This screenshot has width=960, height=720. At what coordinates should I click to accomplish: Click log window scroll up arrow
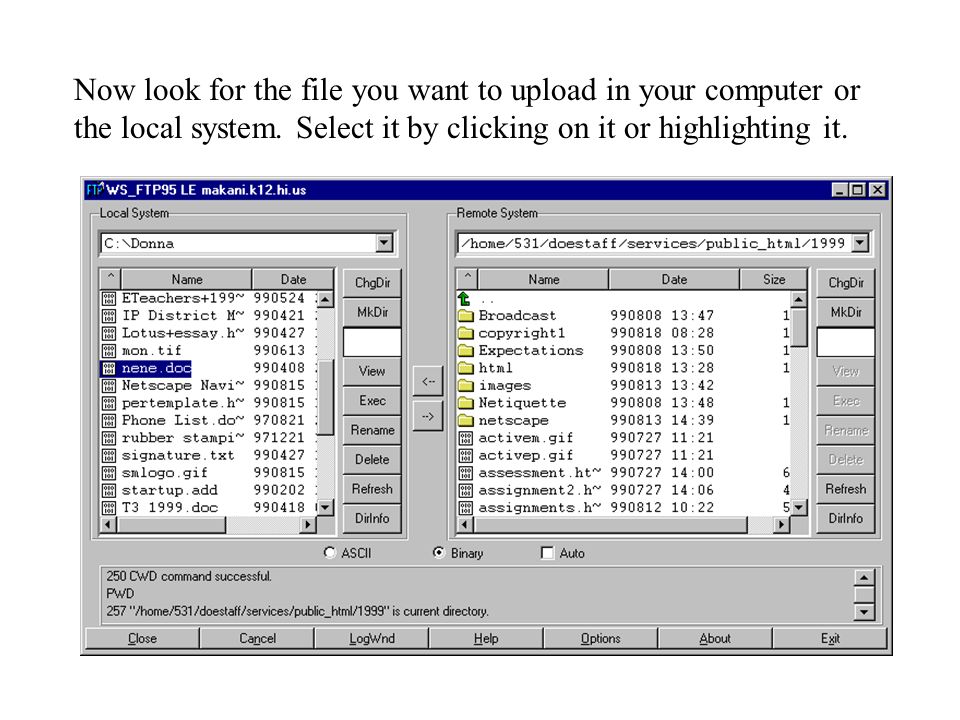point(863,577)
